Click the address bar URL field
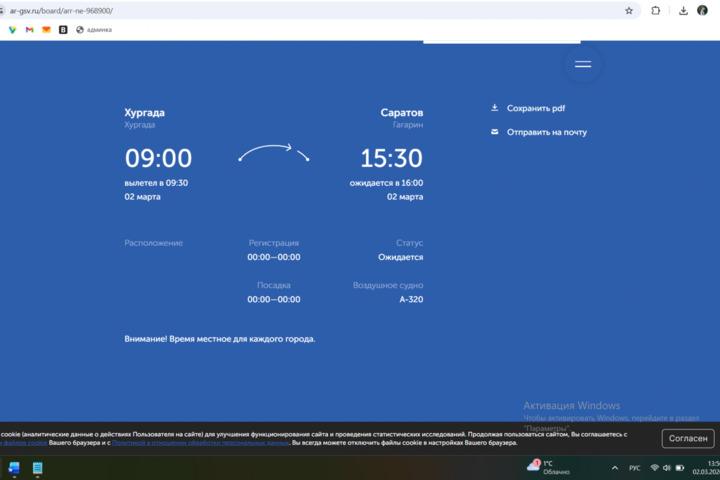The width and height of the screenshot is (720, 480). 300,11
